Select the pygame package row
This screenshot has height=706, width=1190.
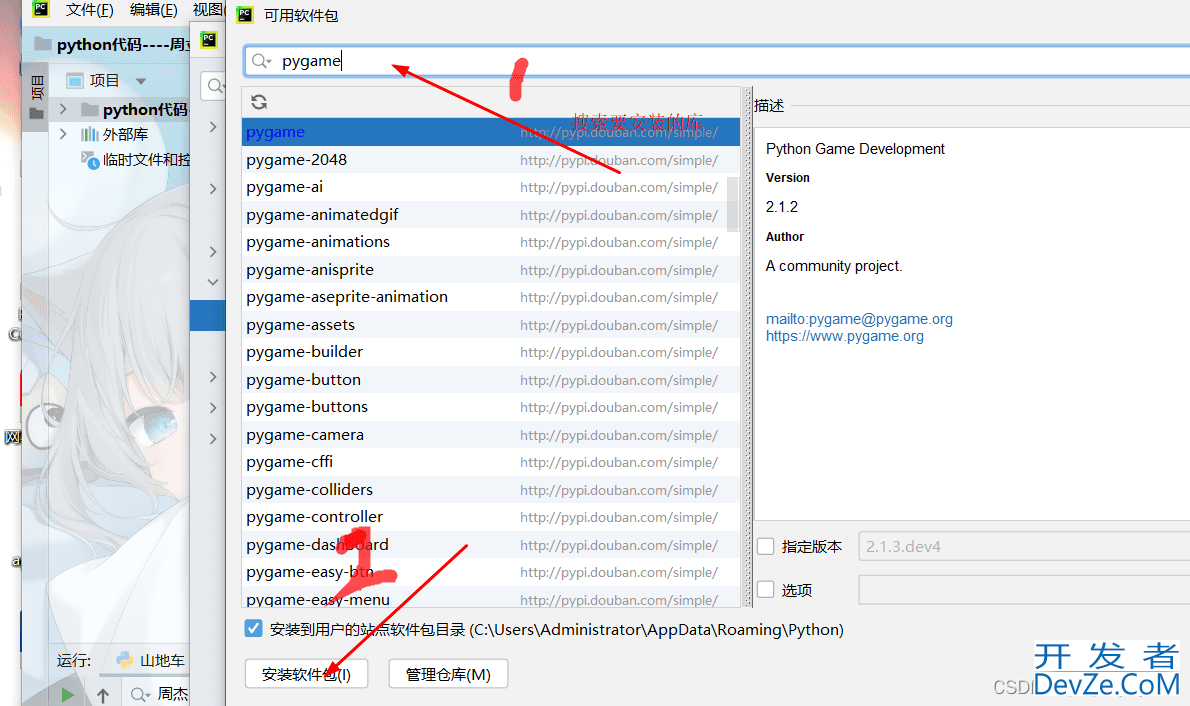click(x=490, y=132)
